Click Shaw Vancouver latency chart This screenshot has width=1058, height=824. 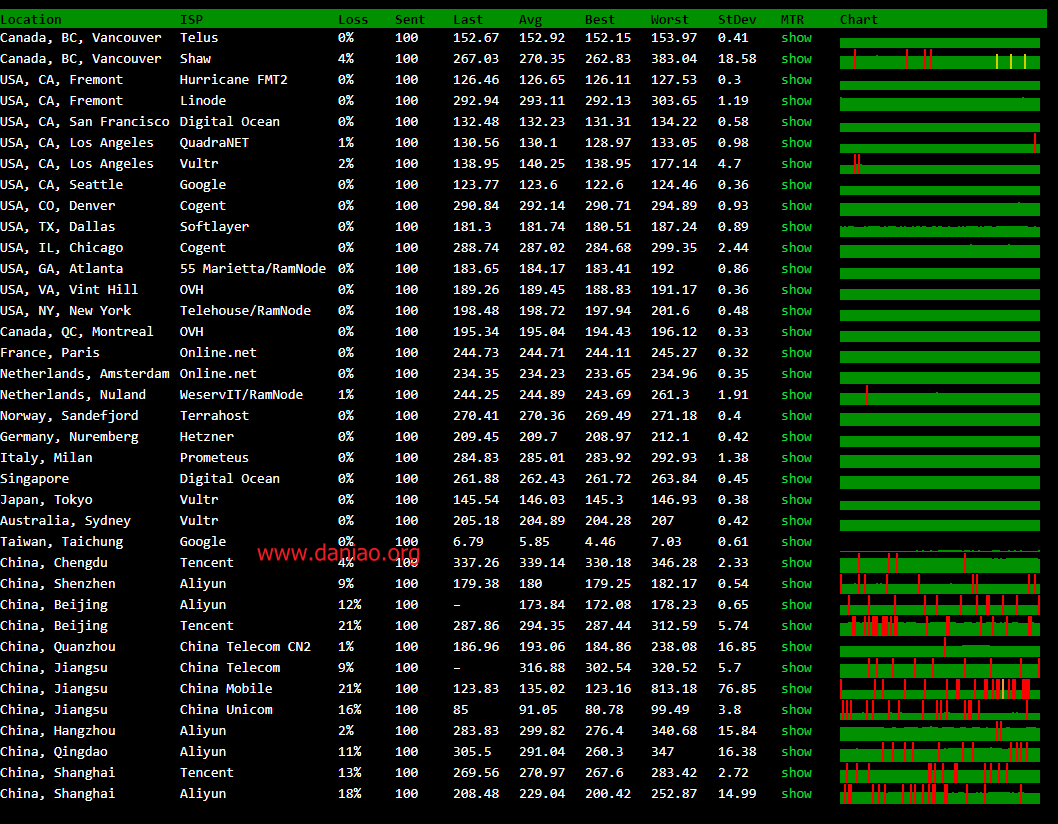click(940, 59)
